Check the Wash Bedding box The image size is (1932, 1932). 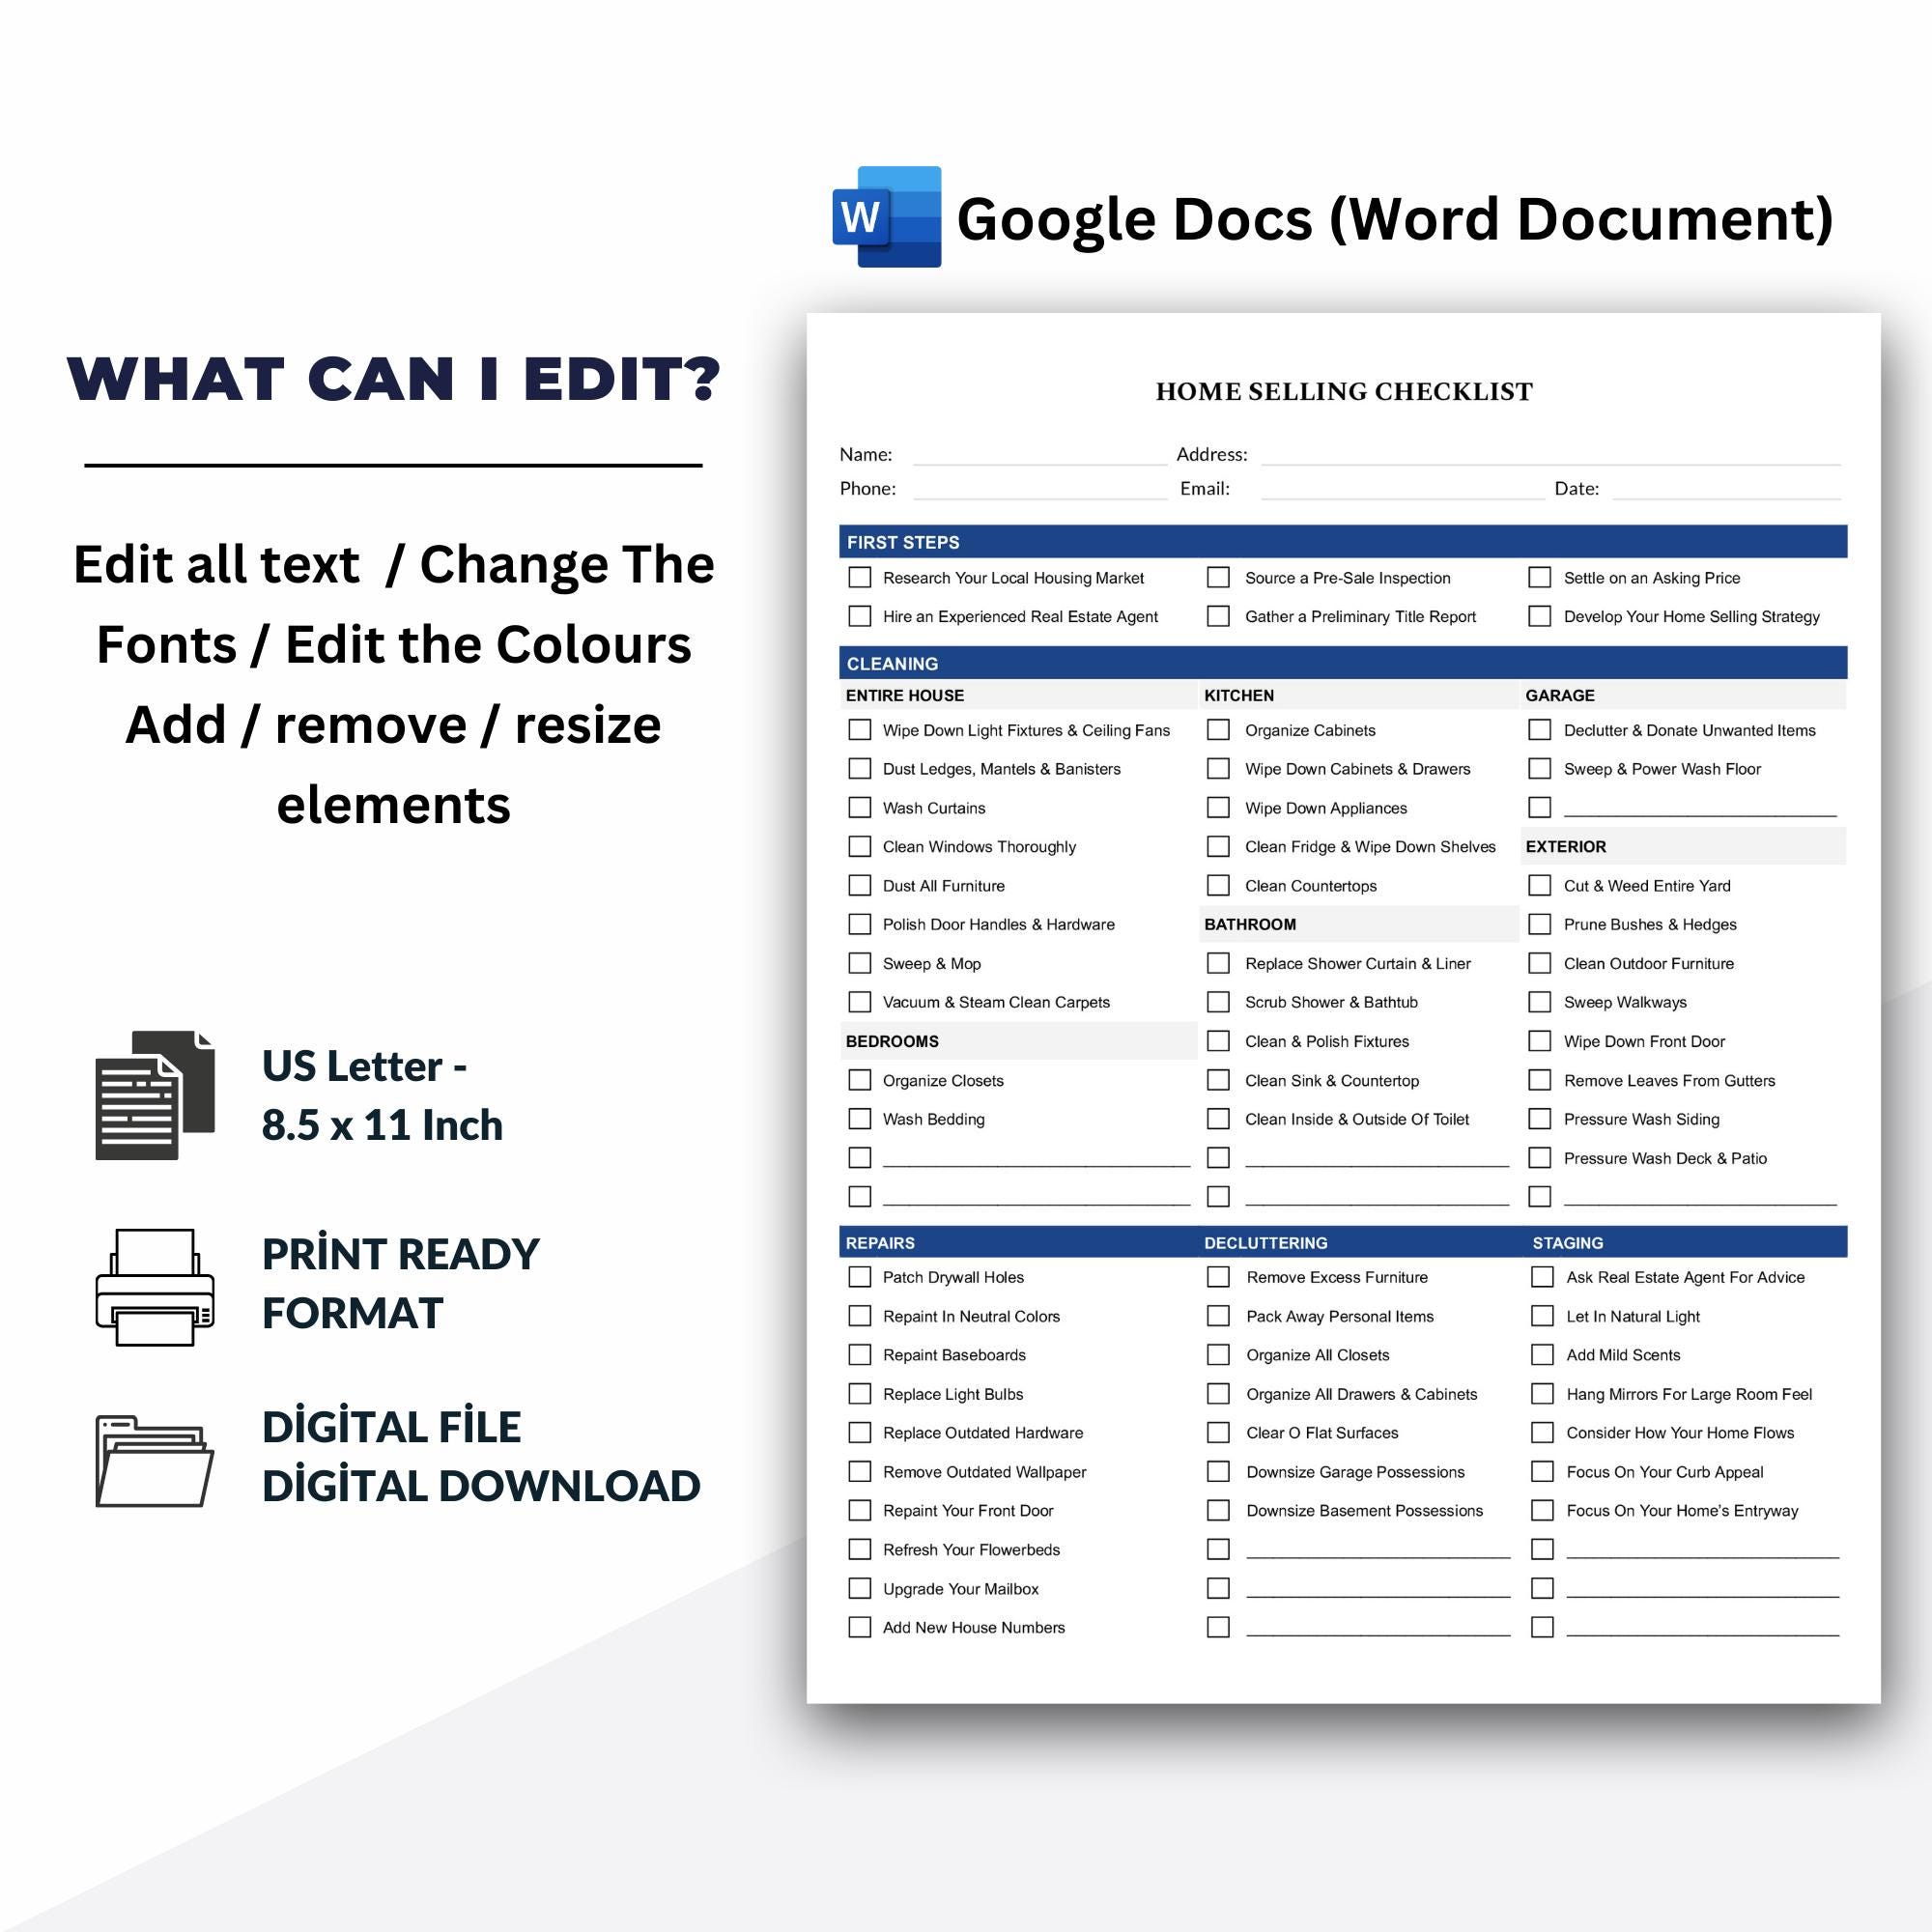(x=860, y=1119)
